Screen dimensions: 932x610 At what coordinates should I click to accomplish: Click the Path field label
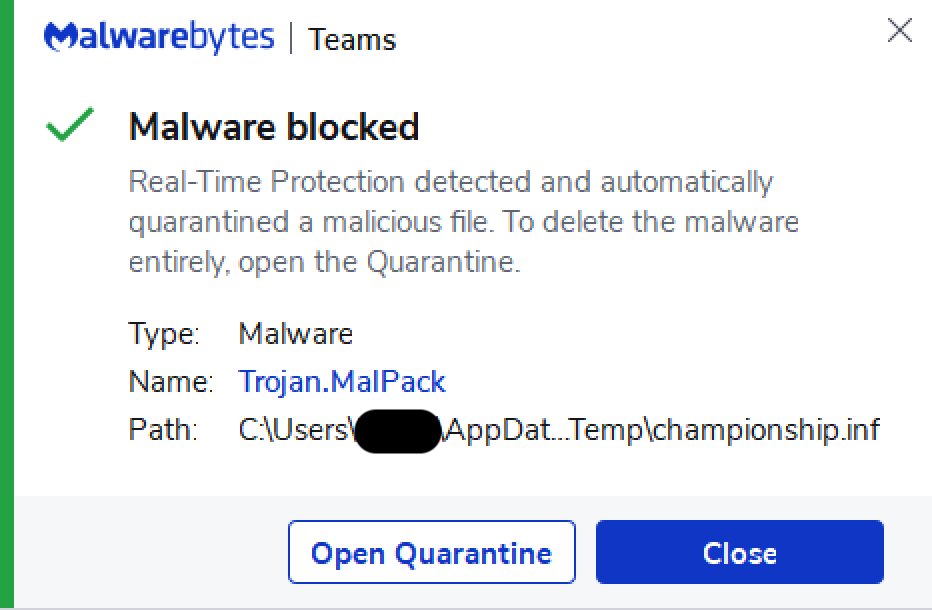[x=164, y=430]
